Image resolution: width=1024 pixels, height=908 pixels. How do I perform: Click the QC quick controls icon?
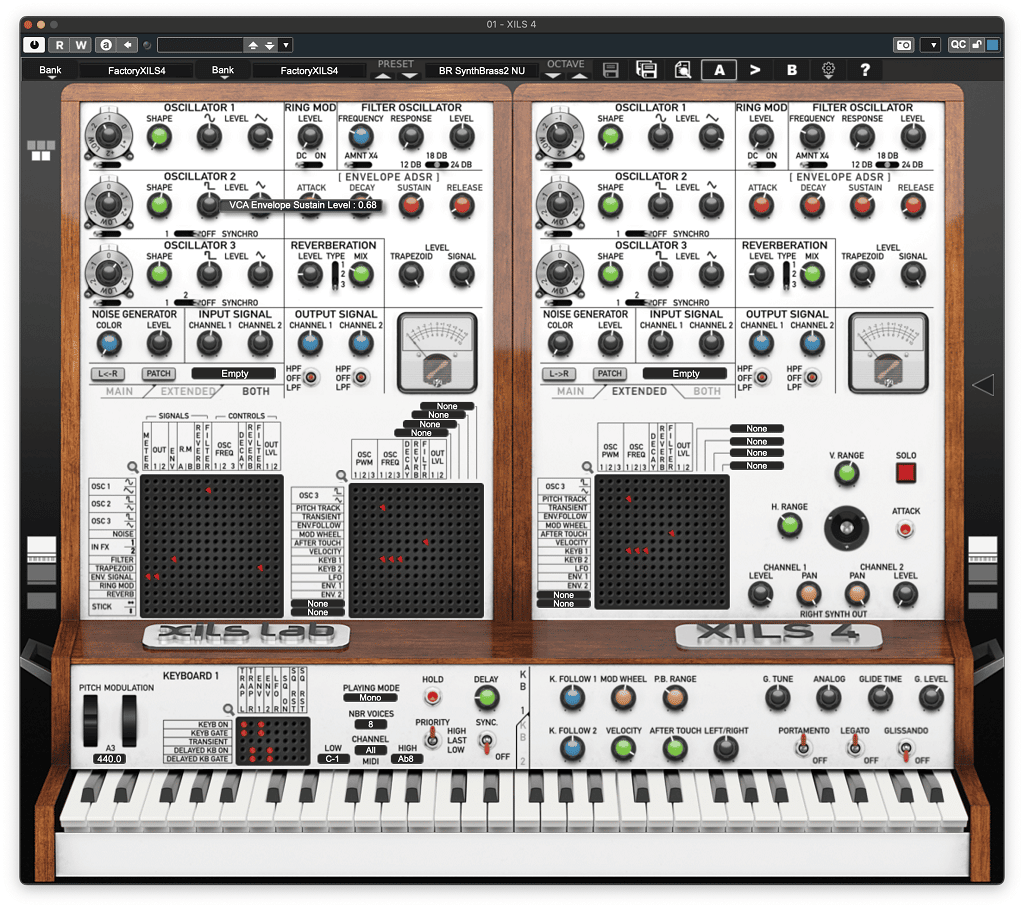pos(958,44)
